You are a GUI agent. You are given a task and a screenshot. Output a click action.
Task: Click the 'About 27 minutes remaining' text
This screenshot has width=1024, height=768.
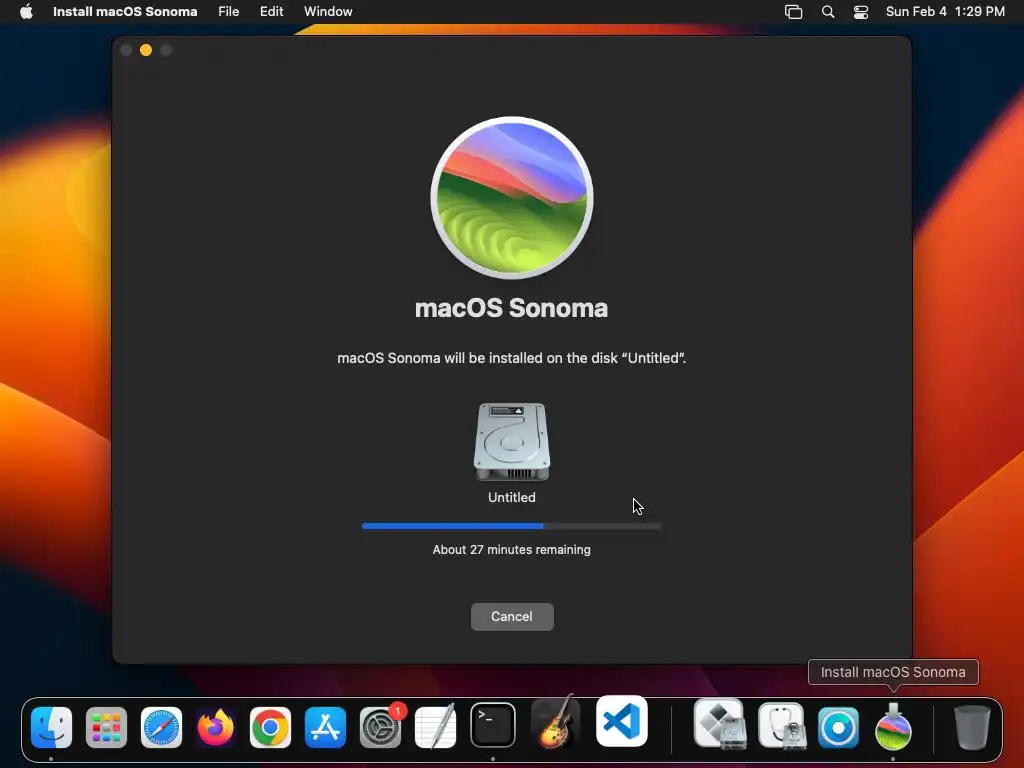point(511,550)
